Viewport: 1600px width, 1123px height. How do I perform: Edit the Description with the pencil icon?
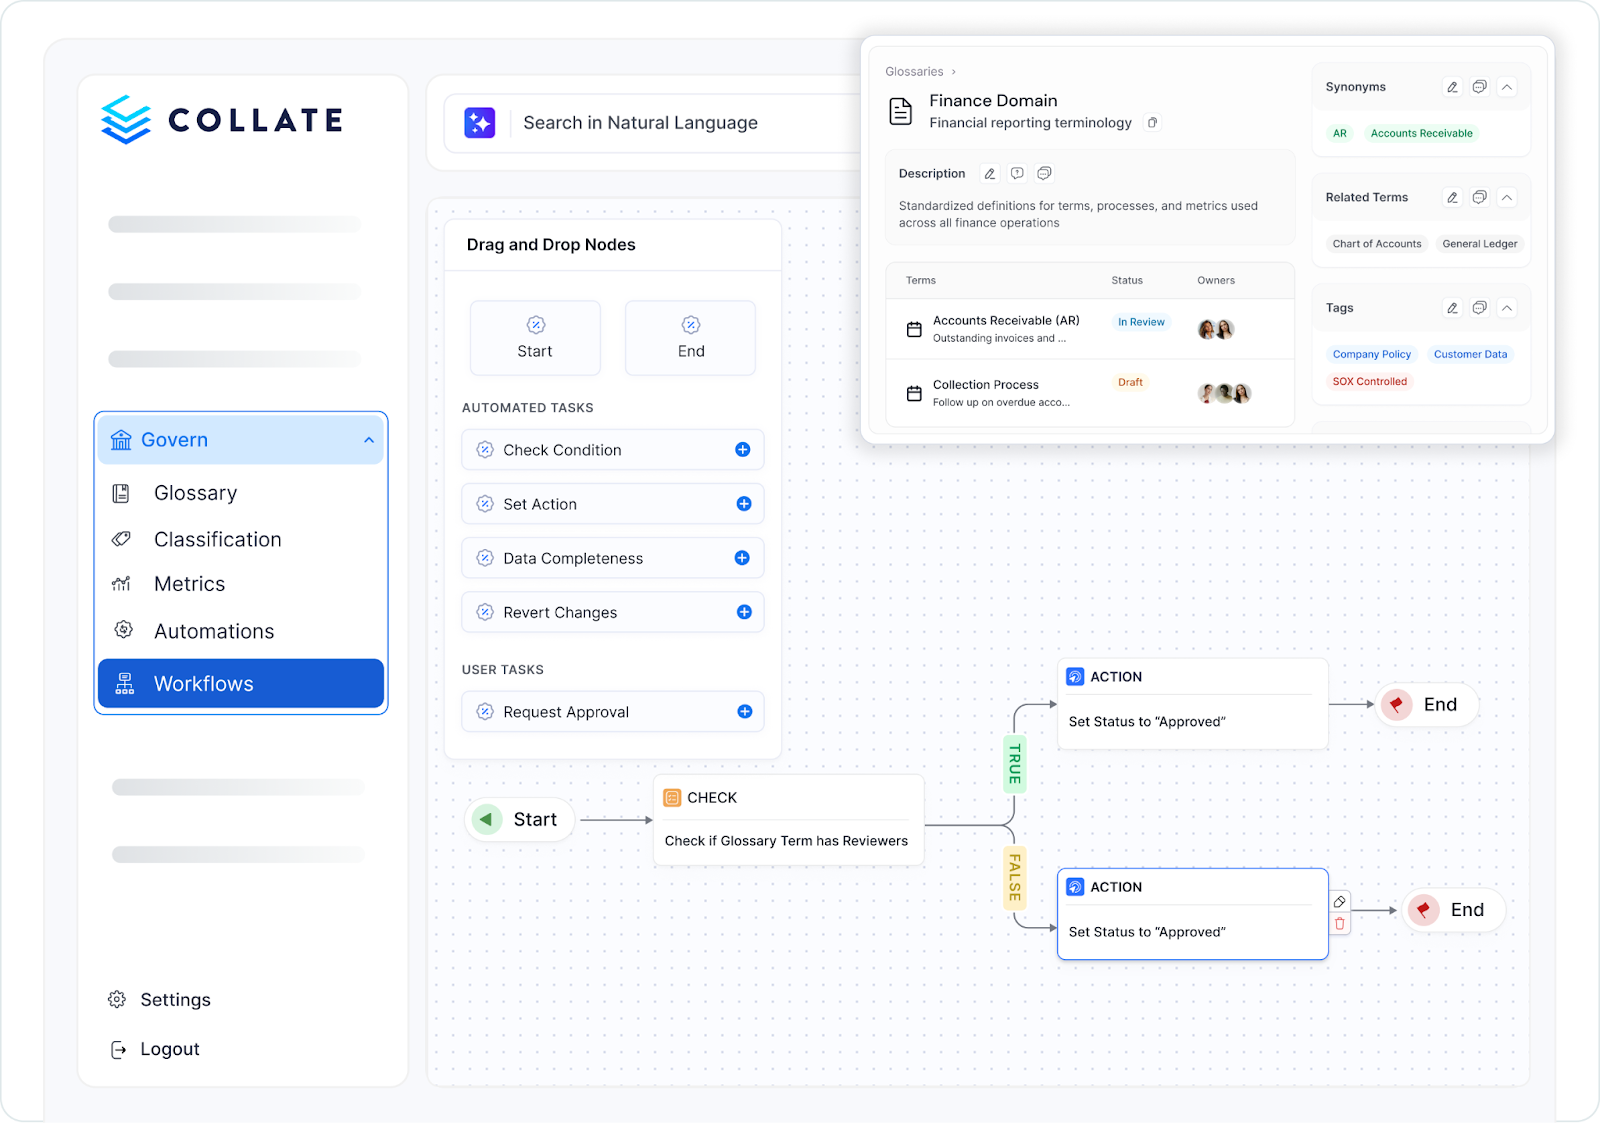pos(990,174)
